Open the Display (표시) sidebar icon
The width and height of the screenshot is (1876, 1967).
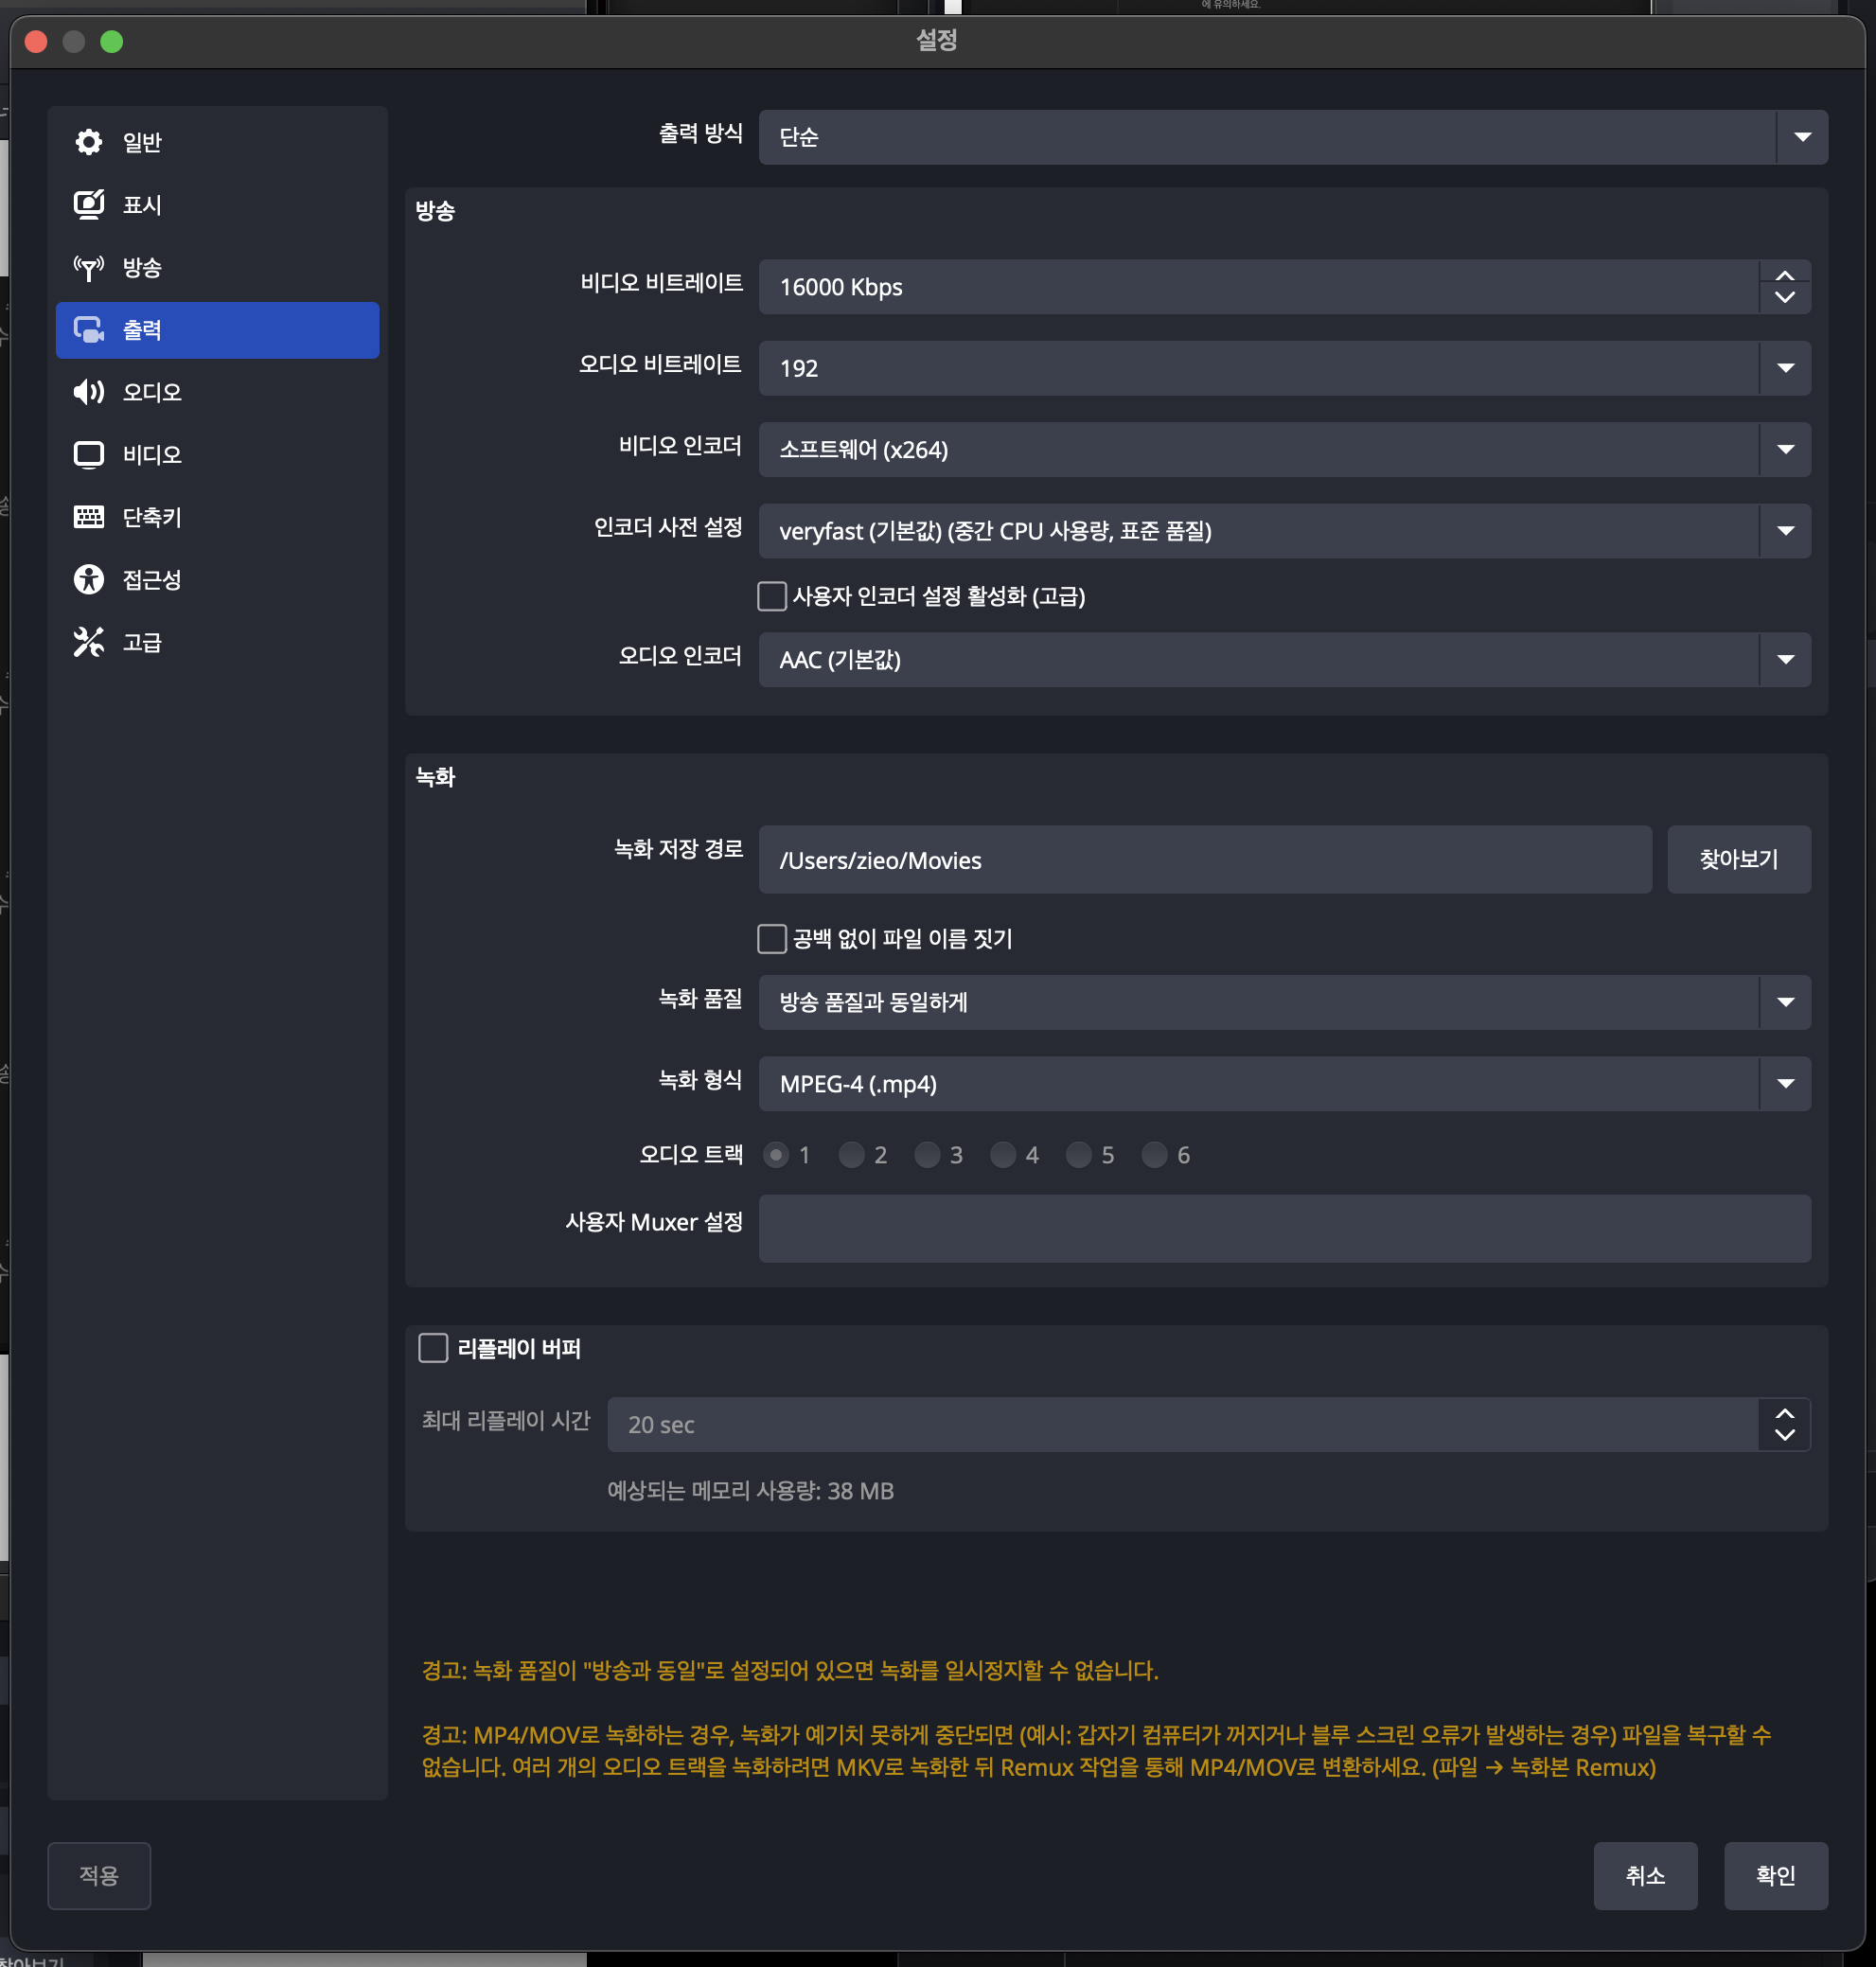point(88,204)
